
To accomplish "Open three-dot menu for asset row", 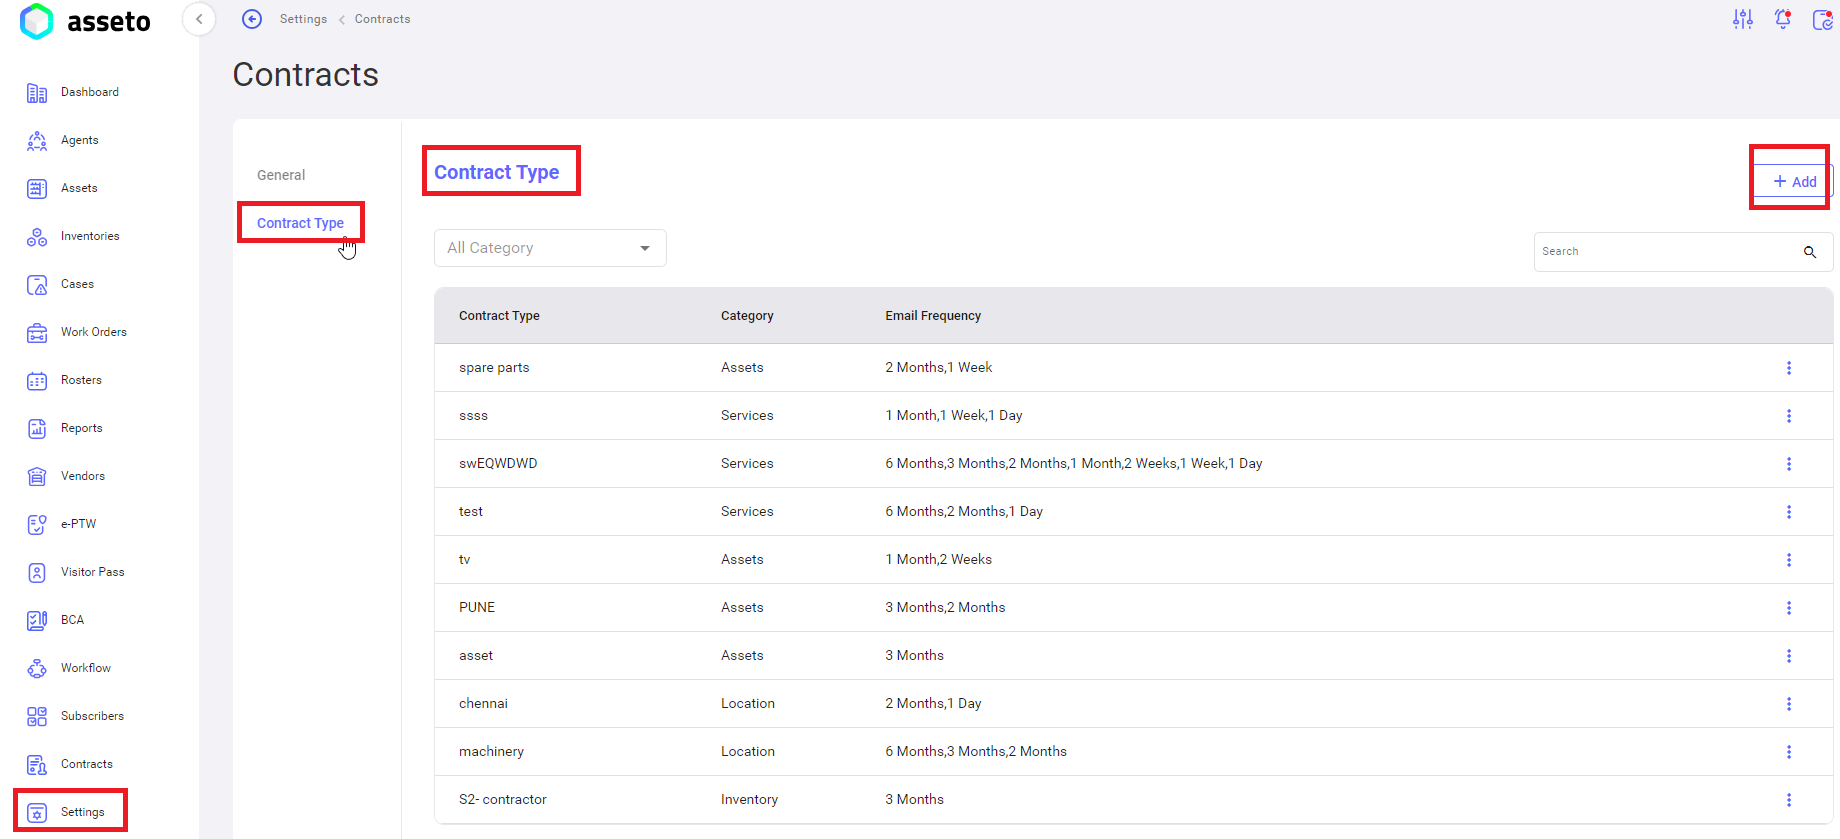I will 1789,656.
